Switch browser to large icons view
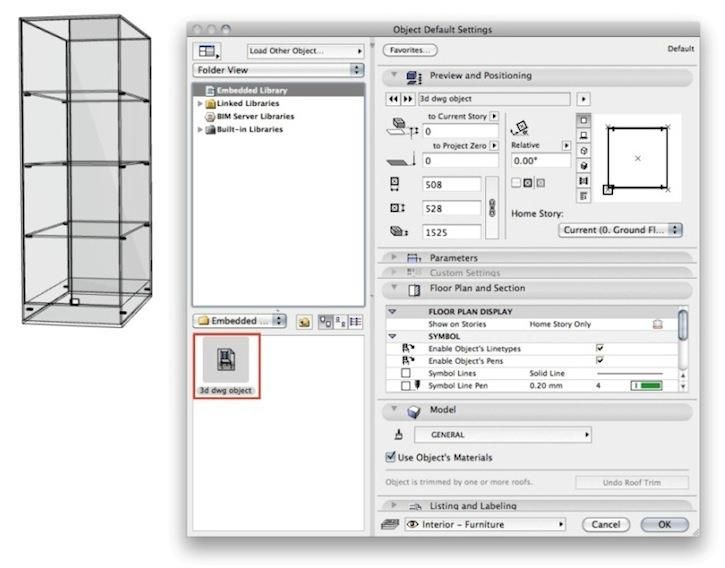This screenshot has height=568, width=725. coord(326,322)
